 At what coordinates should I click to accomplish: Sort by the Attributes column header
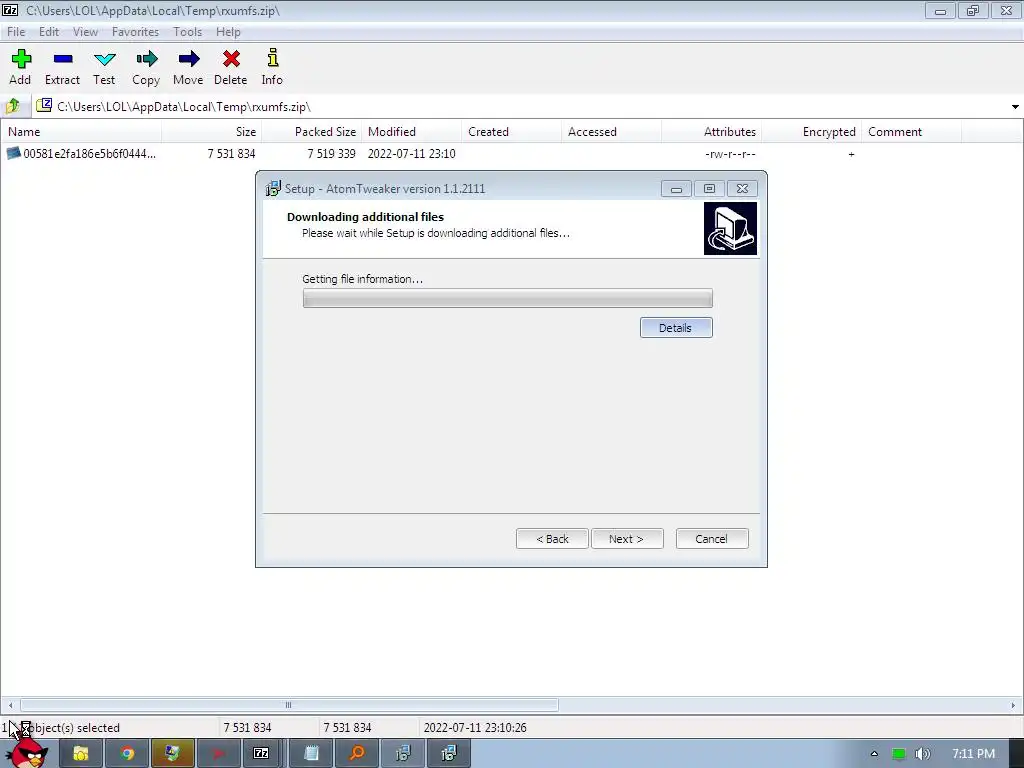point(711,131)
